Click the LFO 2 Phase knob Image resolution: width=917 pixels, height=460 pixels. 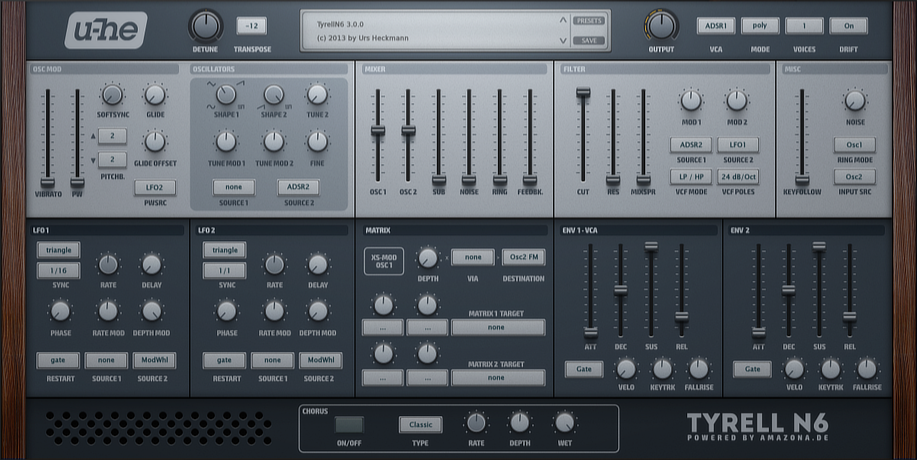click(x=226, y=311)
